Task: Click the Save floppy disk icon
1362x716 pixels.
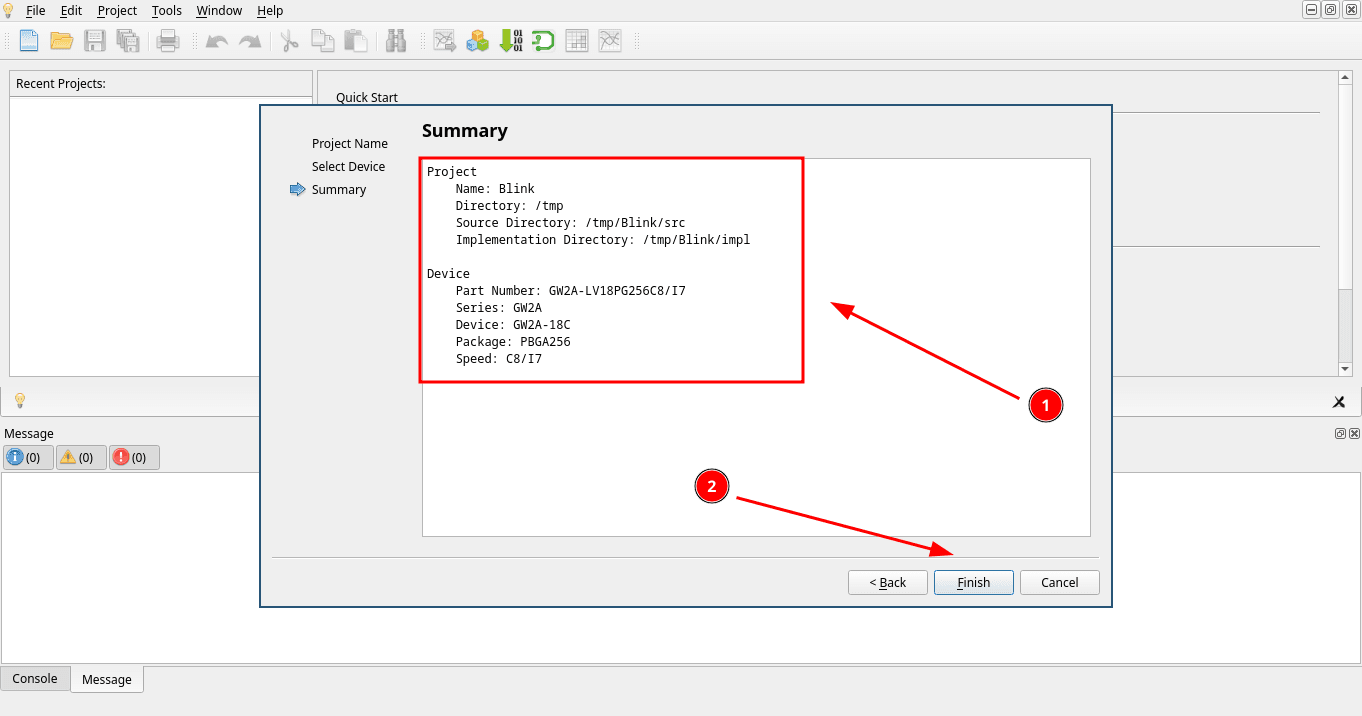Action: (95, 41)
